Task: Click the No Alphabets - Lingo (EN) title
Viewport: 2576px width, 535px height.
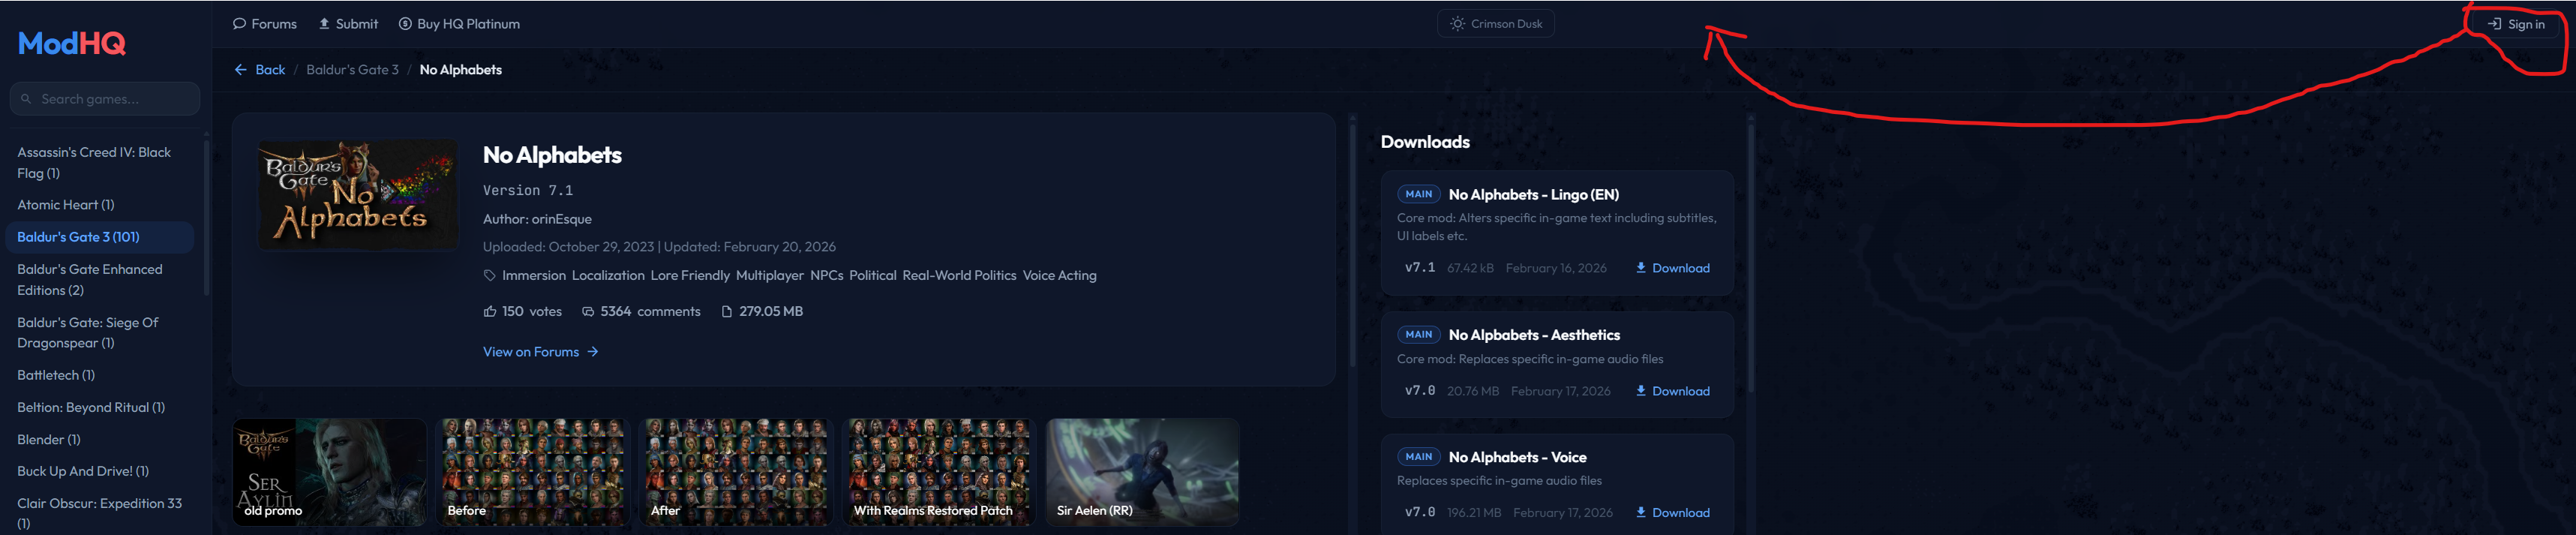Action: [1533, 195]
